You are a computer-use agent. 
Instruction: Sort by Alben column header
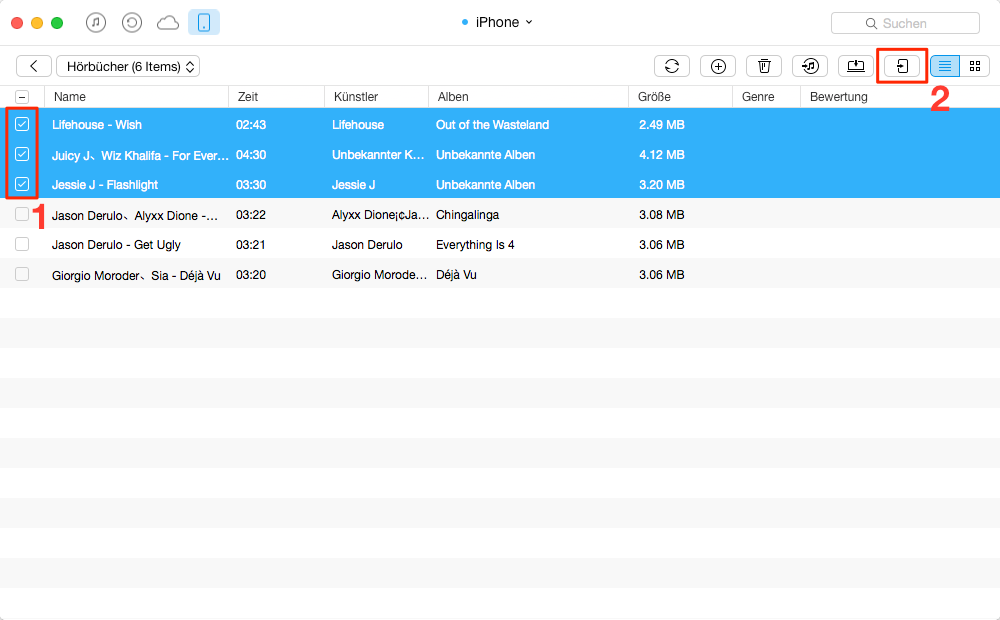tap(529, 97)
